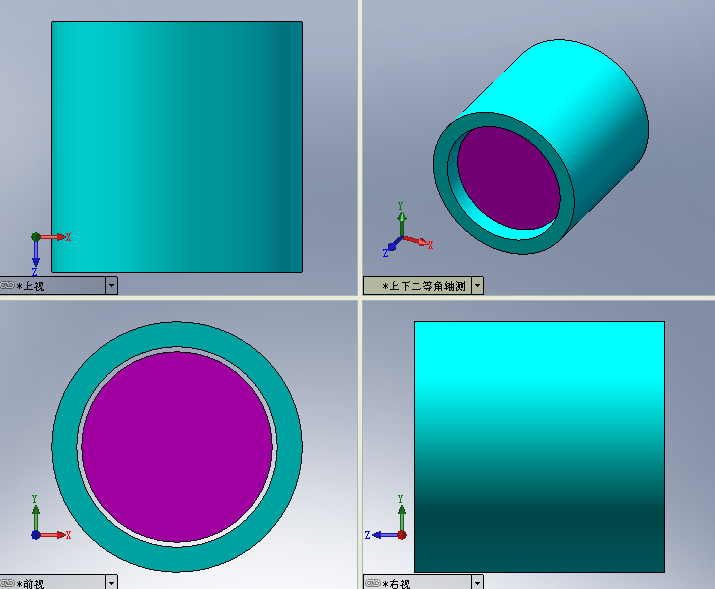Select the teal outer ring in front view
Viewport: 715px width, 589px height.
(x=64, y=447)
